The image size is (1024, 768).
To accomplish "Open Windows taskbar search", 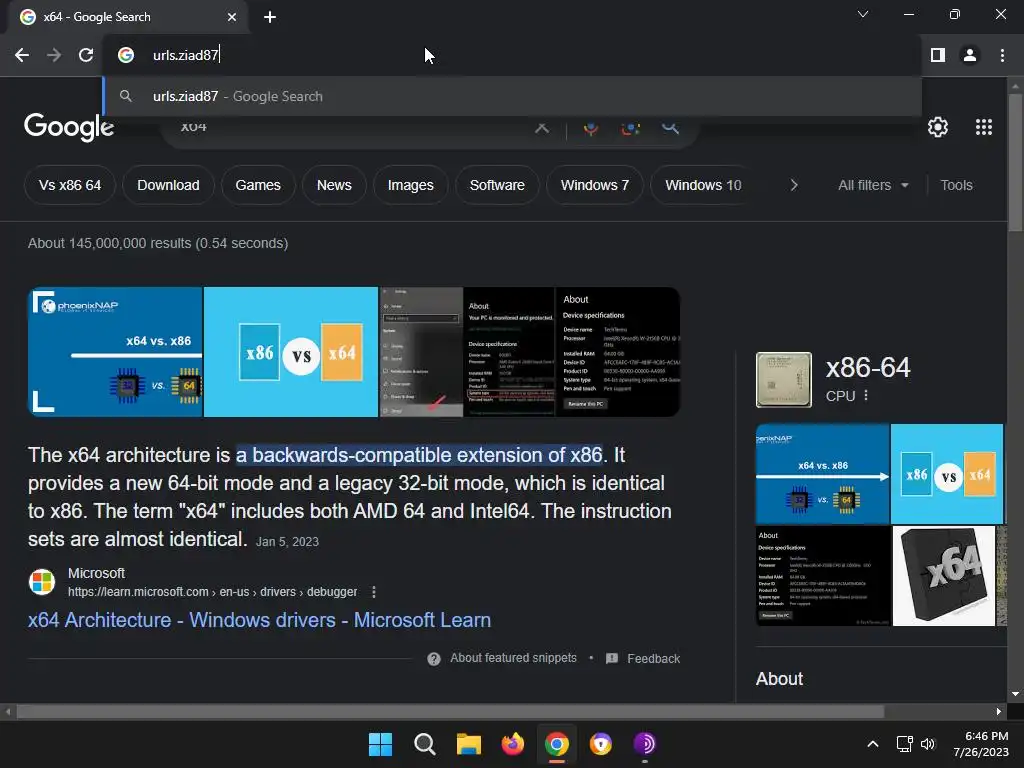I will coord(424,744).
